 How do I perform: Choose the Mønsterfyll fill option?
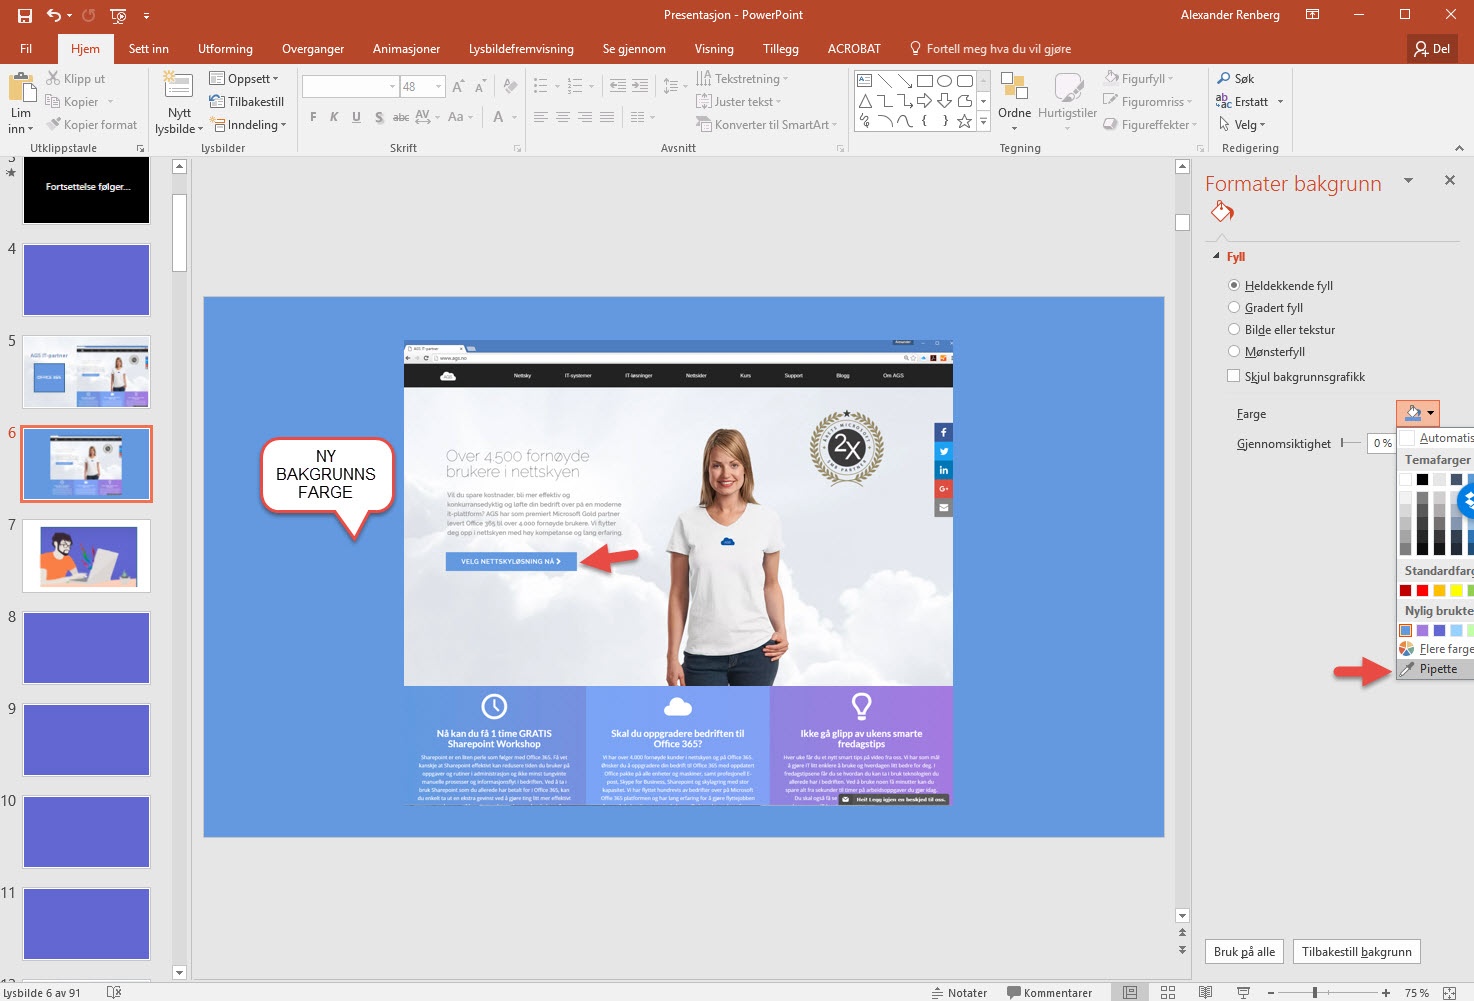coord(1234,352)
